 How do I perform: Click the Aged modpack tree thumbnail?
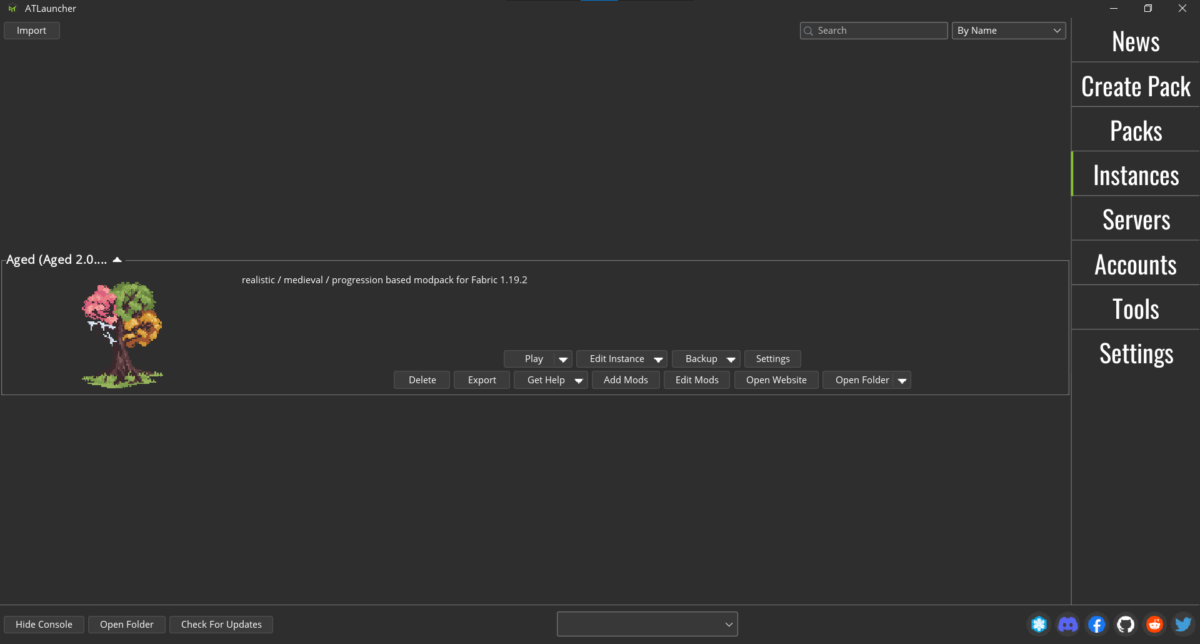click(120, 332)
